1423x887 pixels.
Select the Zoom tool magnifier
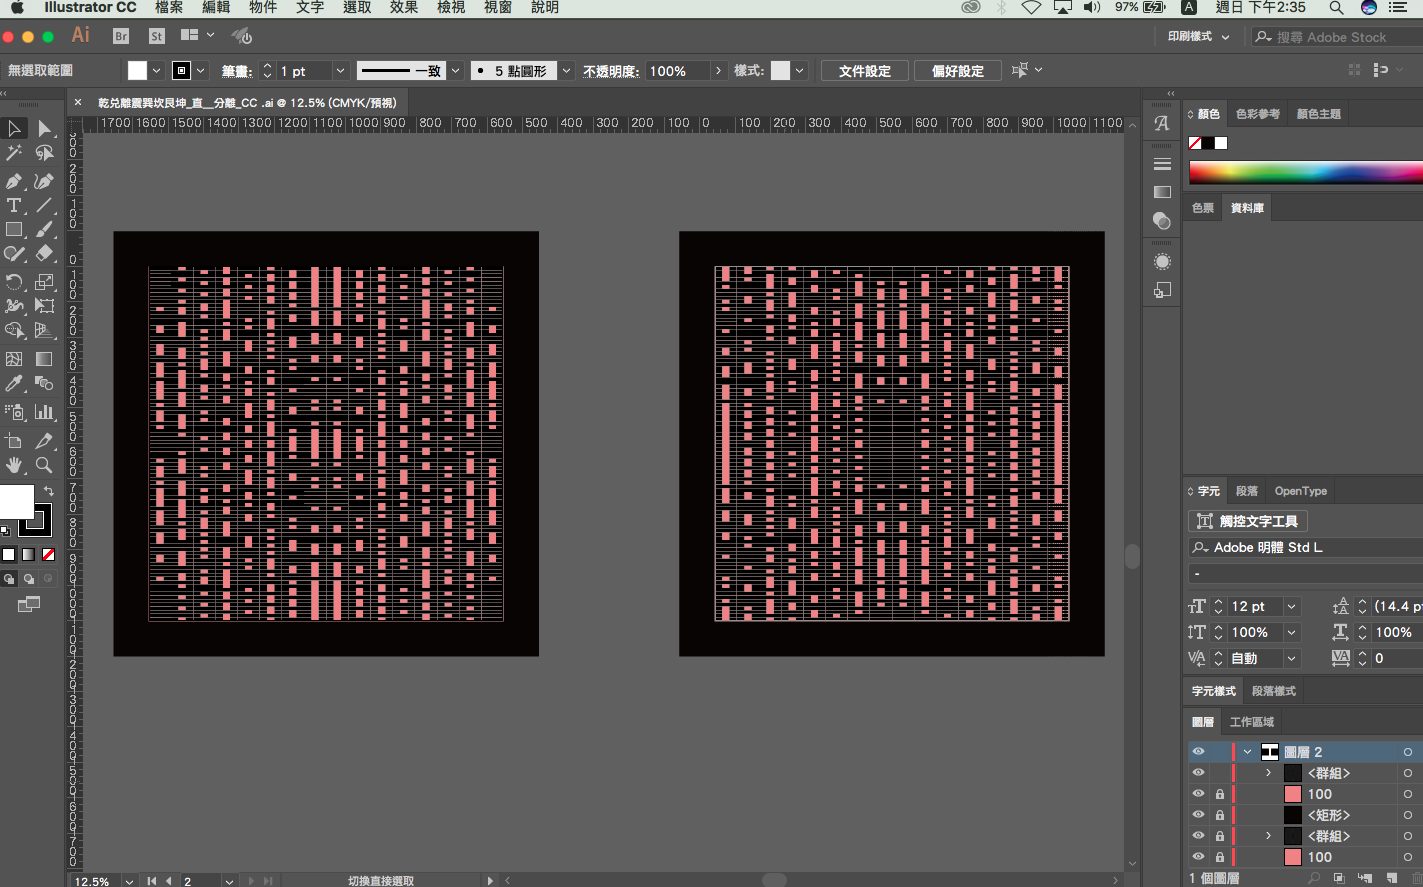pyautogui.click(x=44, y=465)
